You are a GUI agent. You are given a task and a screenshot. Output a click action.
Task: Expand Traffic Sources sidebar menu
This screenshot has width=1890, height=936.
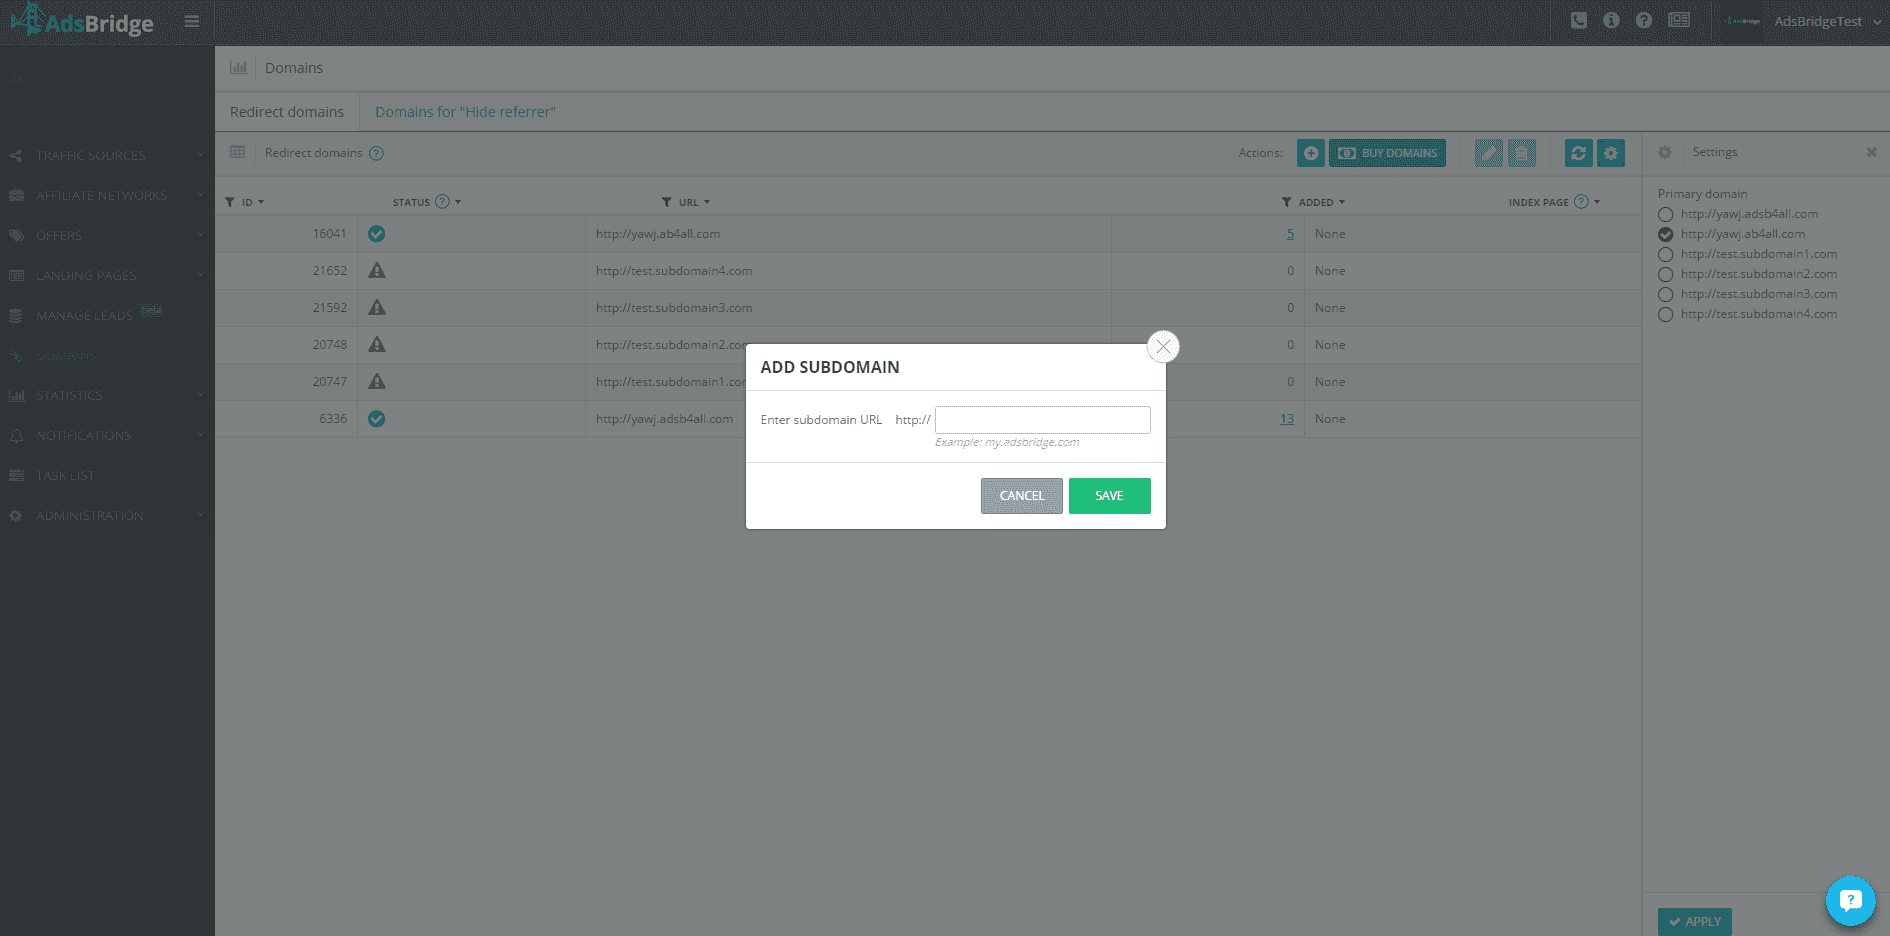[x=107, y=155]
